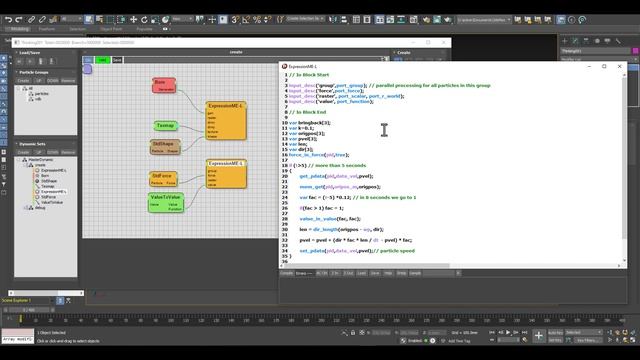Viewport: 640px width, 360px height.
Task: Select debug item in Dynamic Sets tree
Action: (x=40, y=208)
